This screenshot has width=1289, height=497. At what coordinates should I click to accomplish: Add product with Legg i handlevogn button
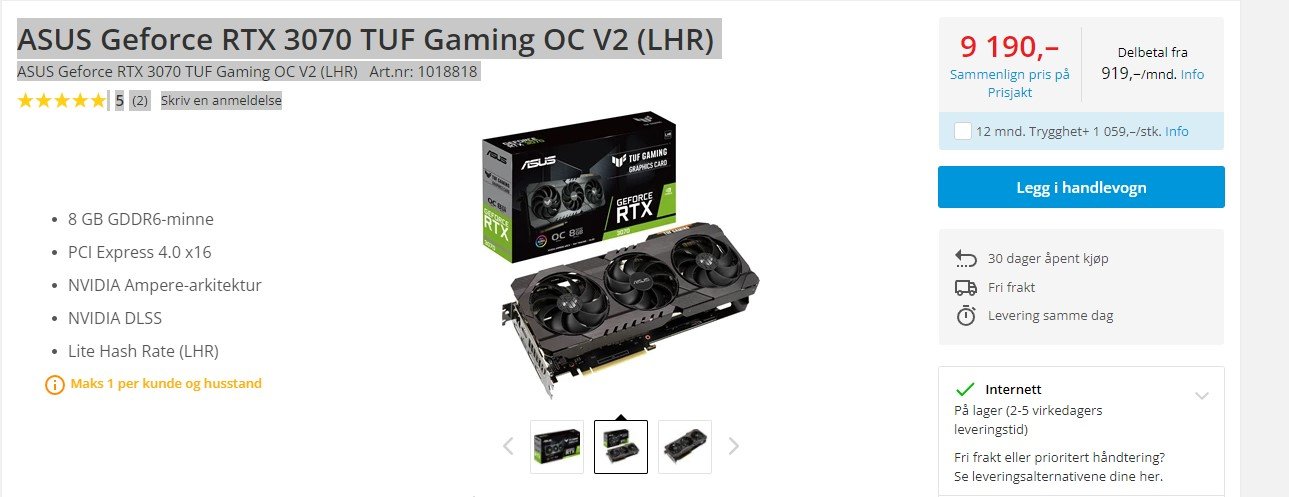click(x=1081, y=187)
